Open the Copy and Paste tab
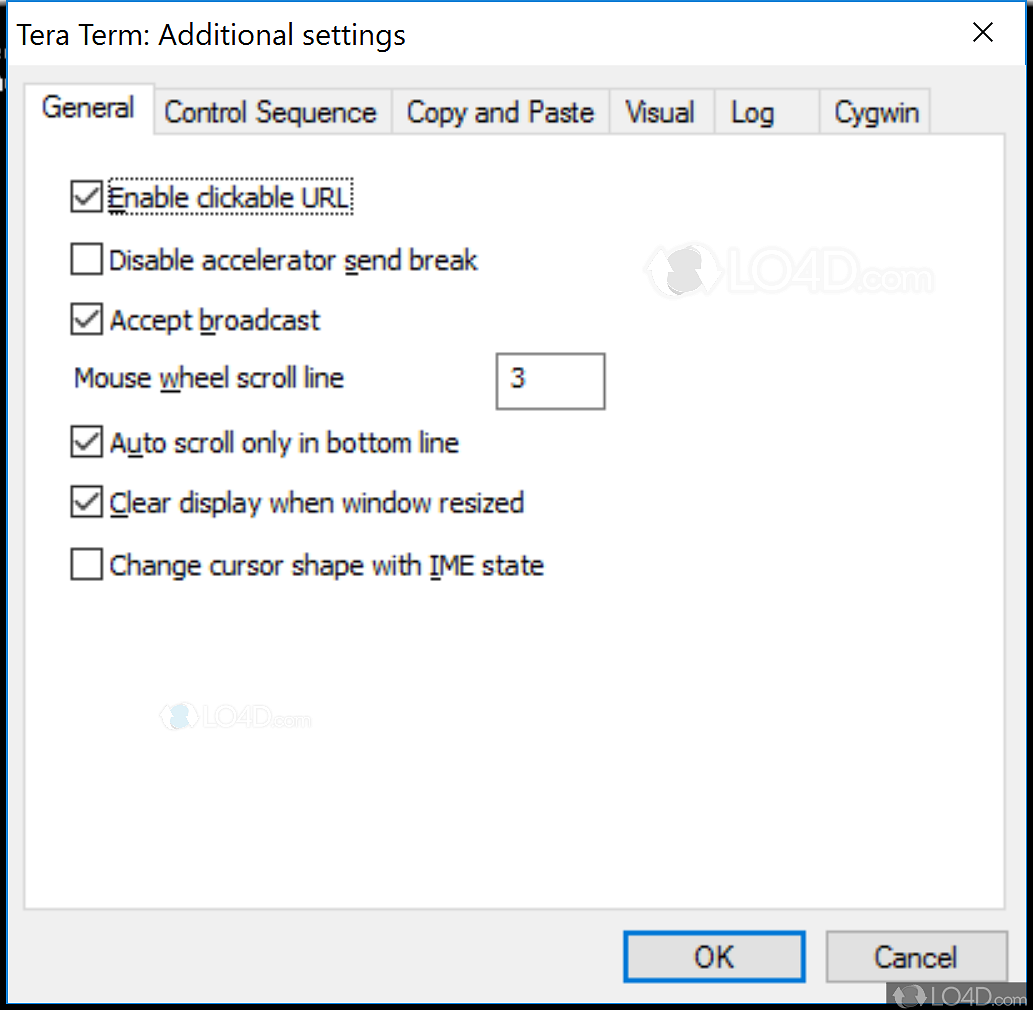 (x=500, y=113)
